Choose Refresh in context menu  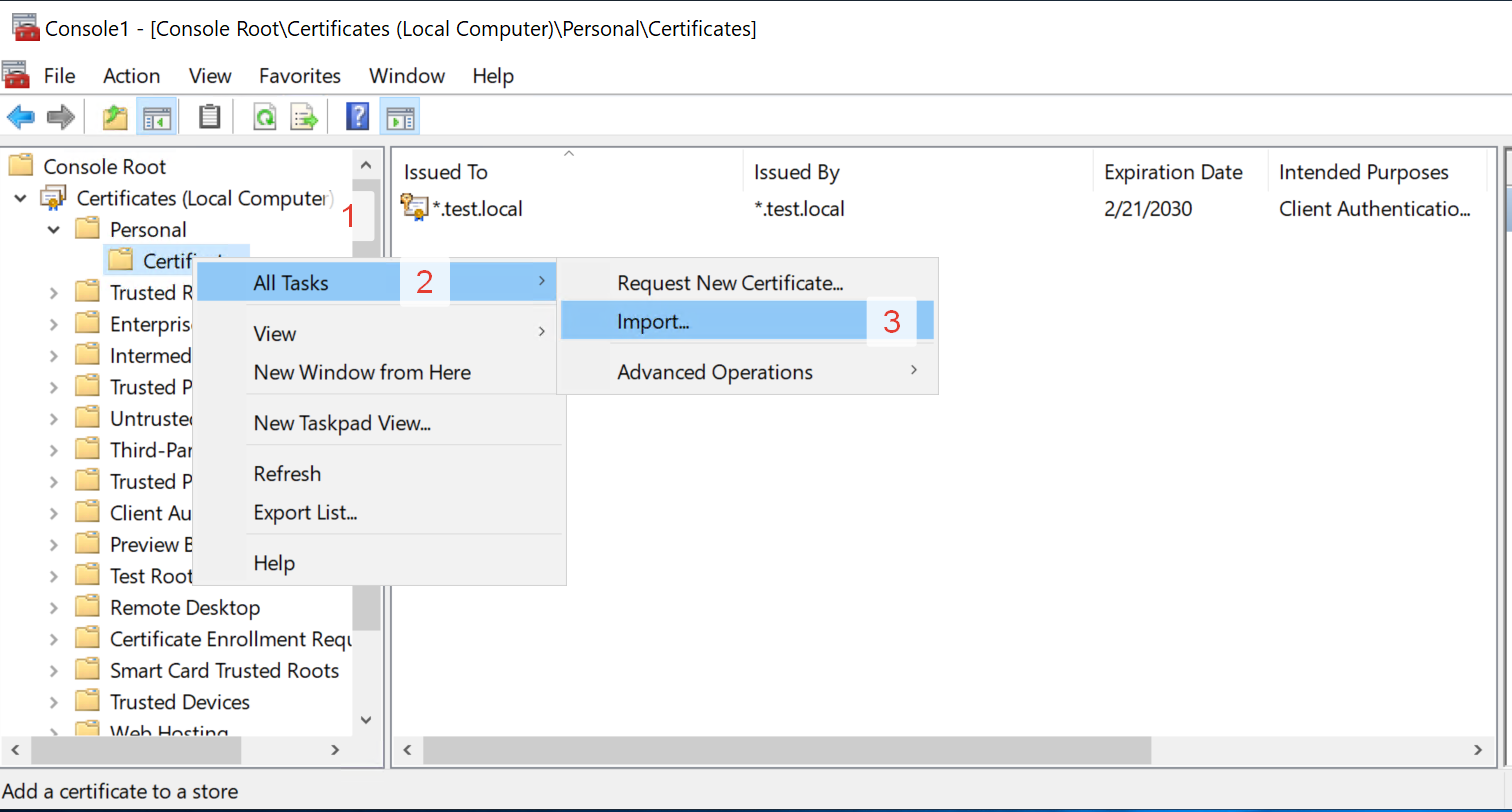click(x=379, y=473)
